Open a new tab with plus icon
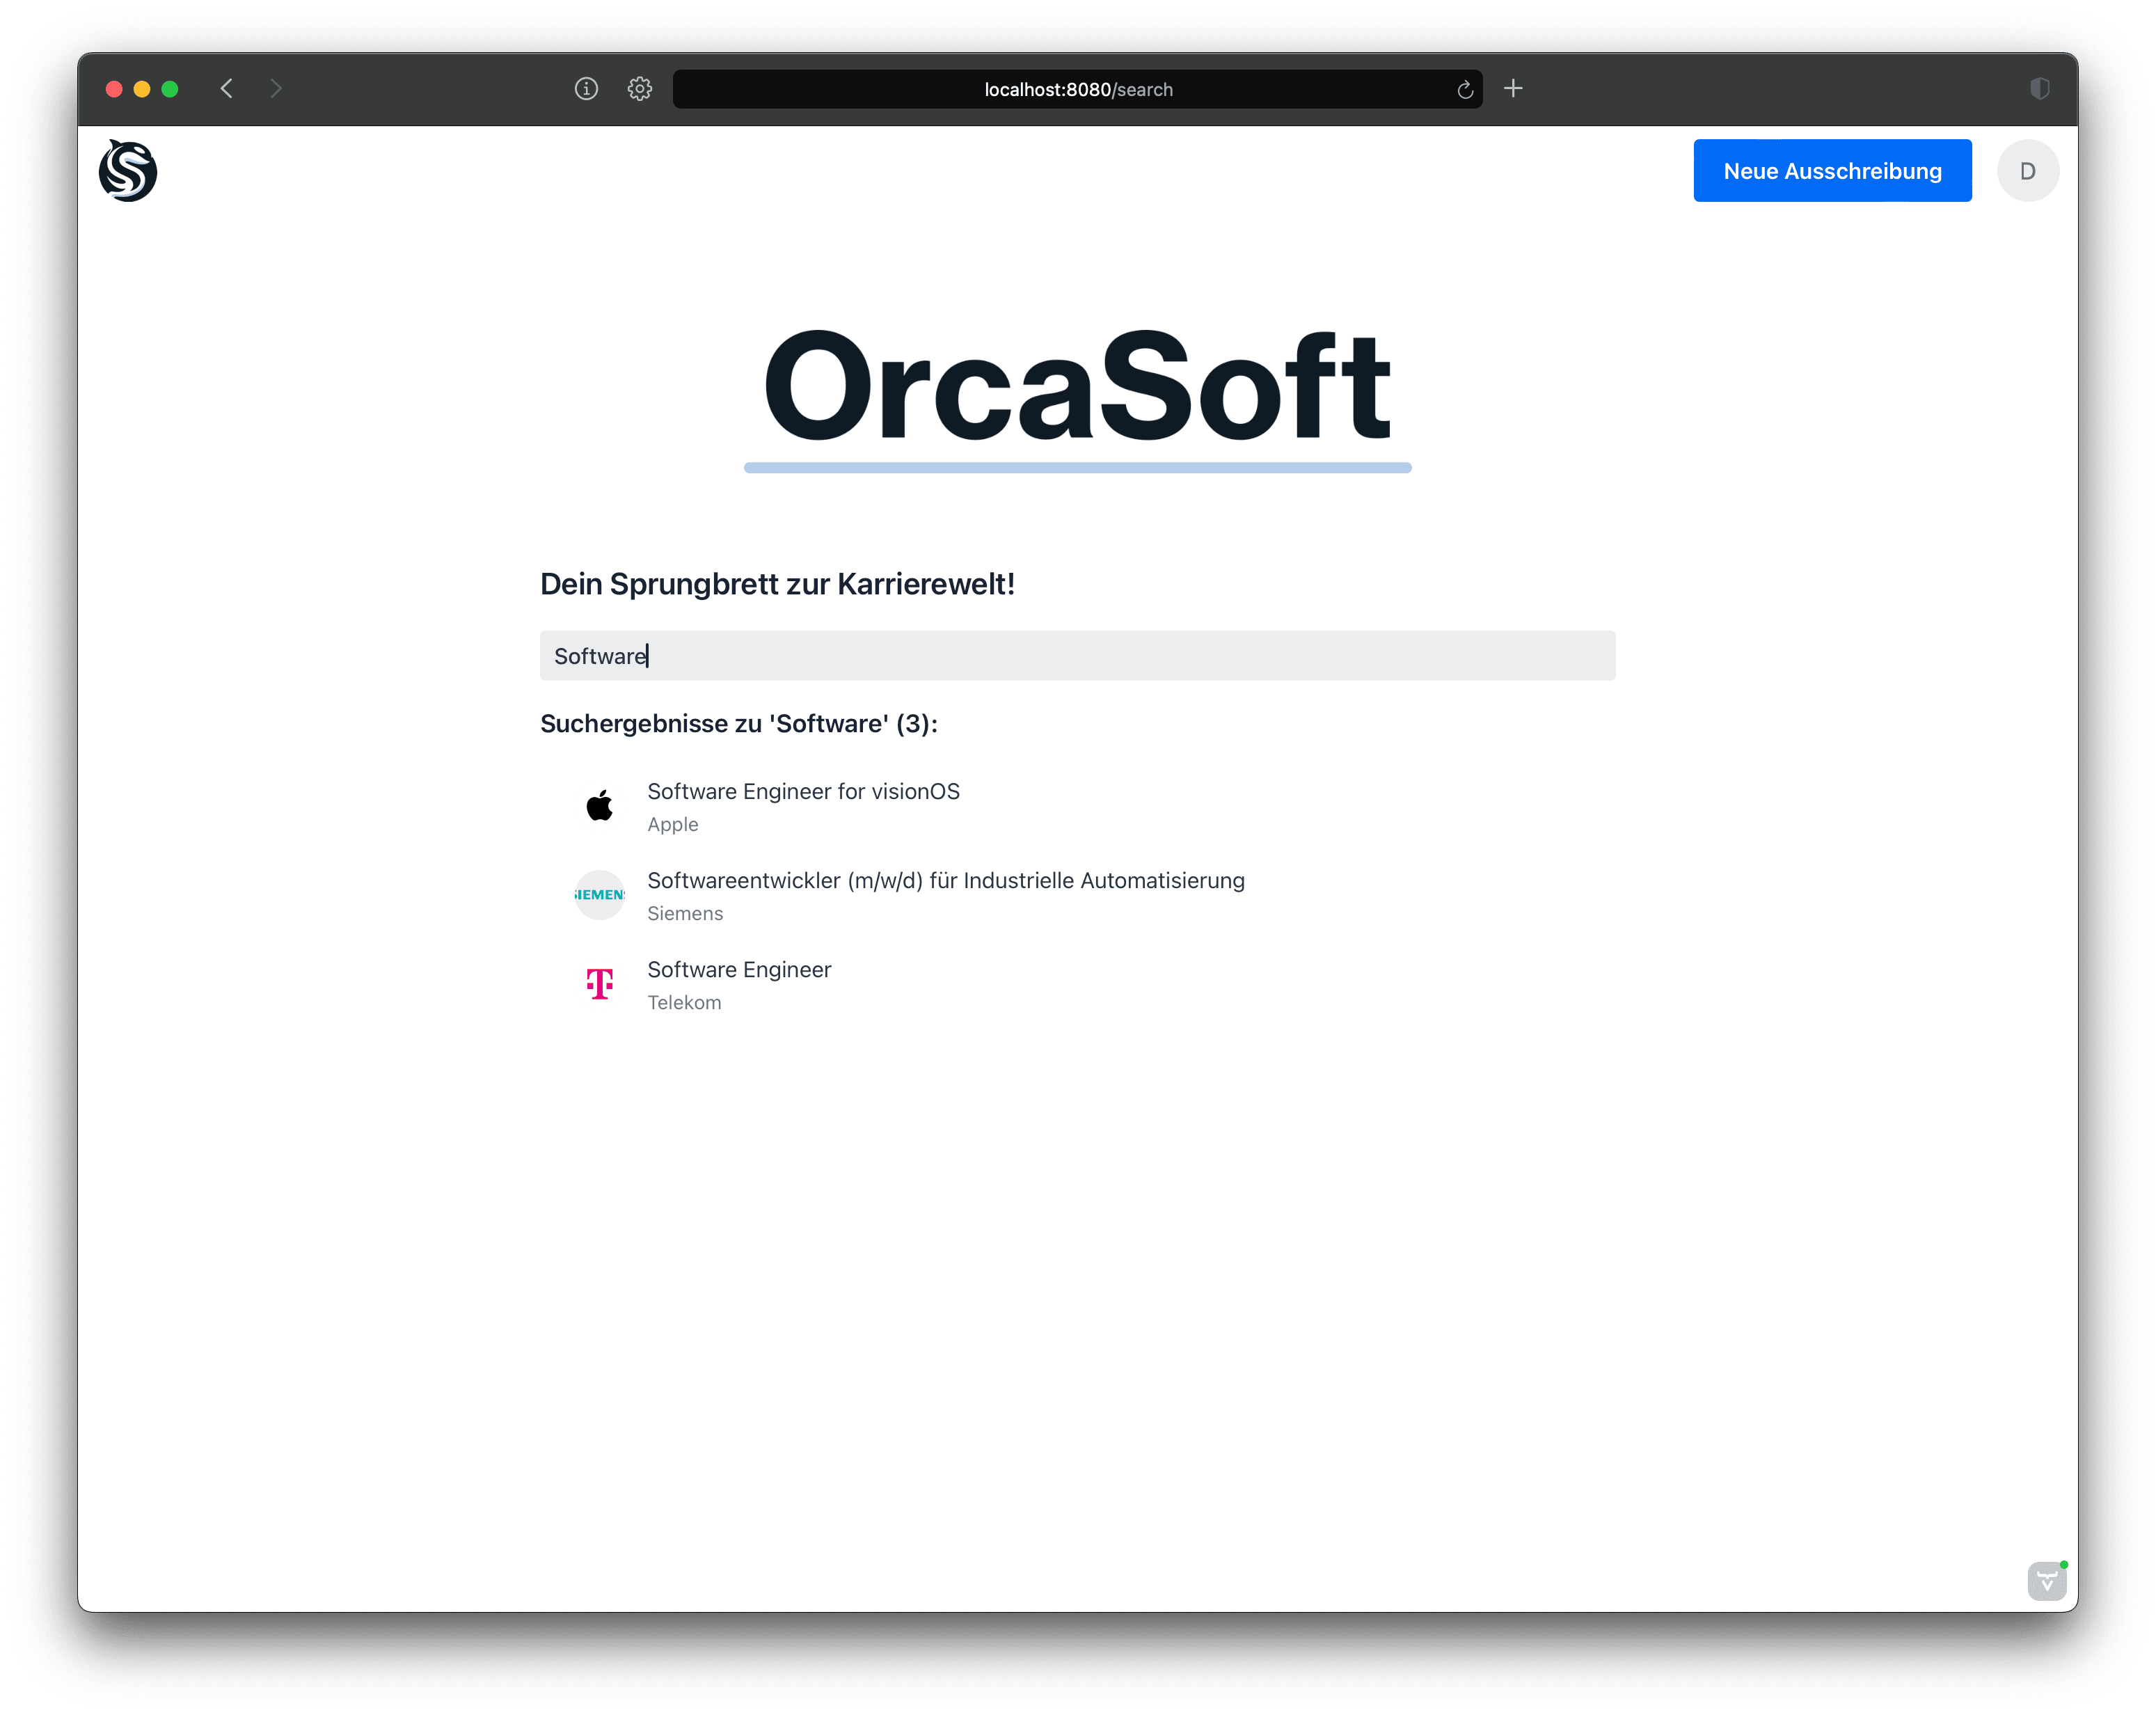 (x=1513, y=89)
